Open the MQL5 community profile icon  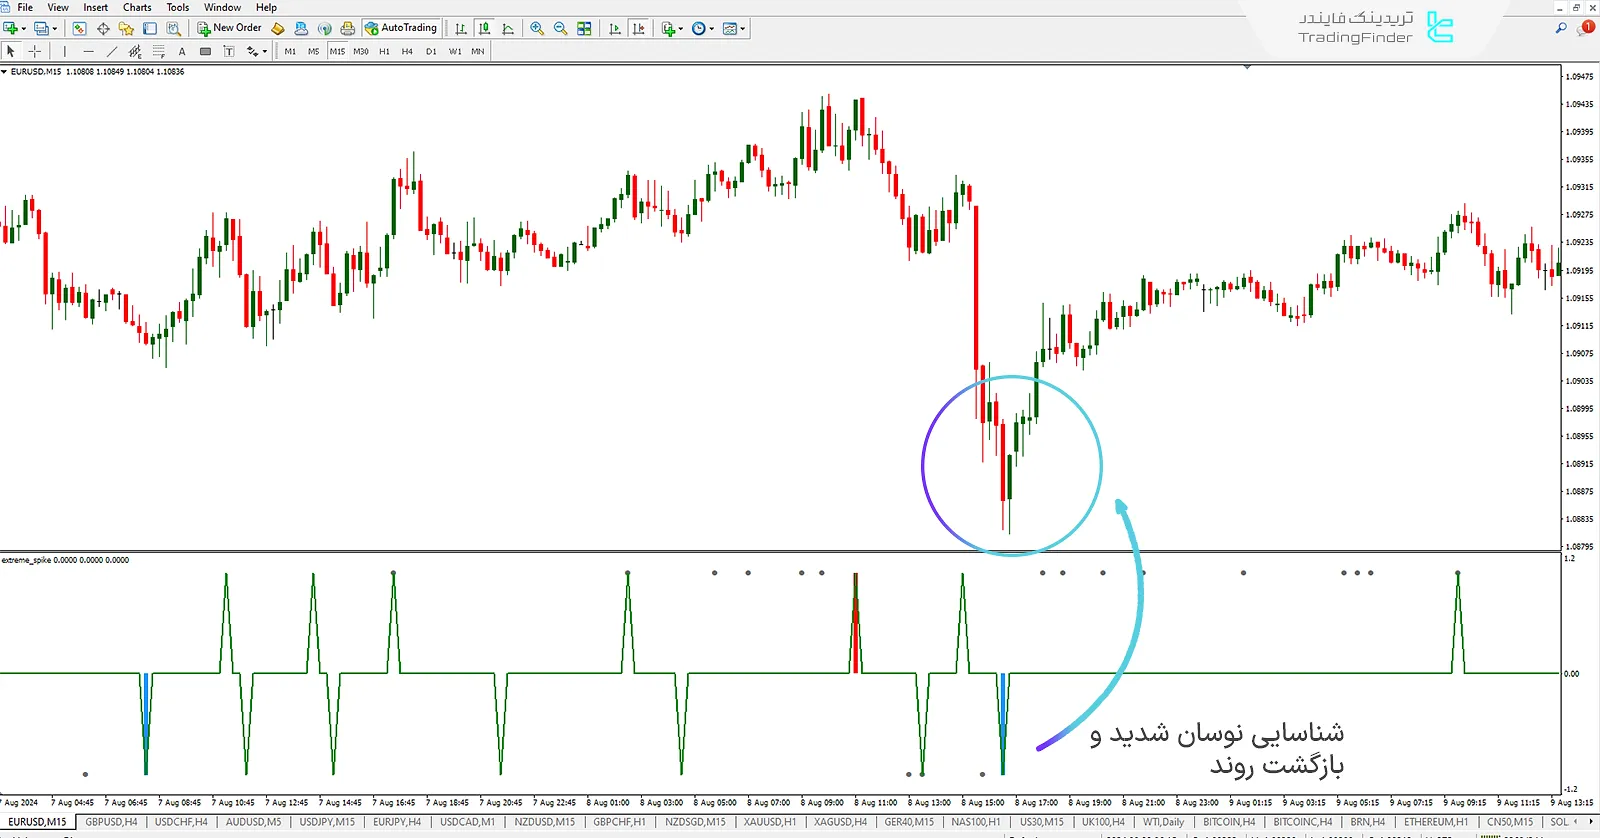(x=301, y=29)
